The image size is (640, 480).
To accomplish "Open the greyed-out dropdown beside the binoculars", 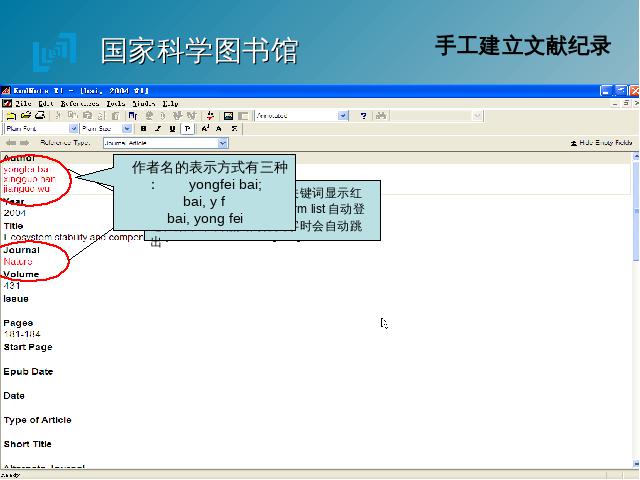I will 477,116.
